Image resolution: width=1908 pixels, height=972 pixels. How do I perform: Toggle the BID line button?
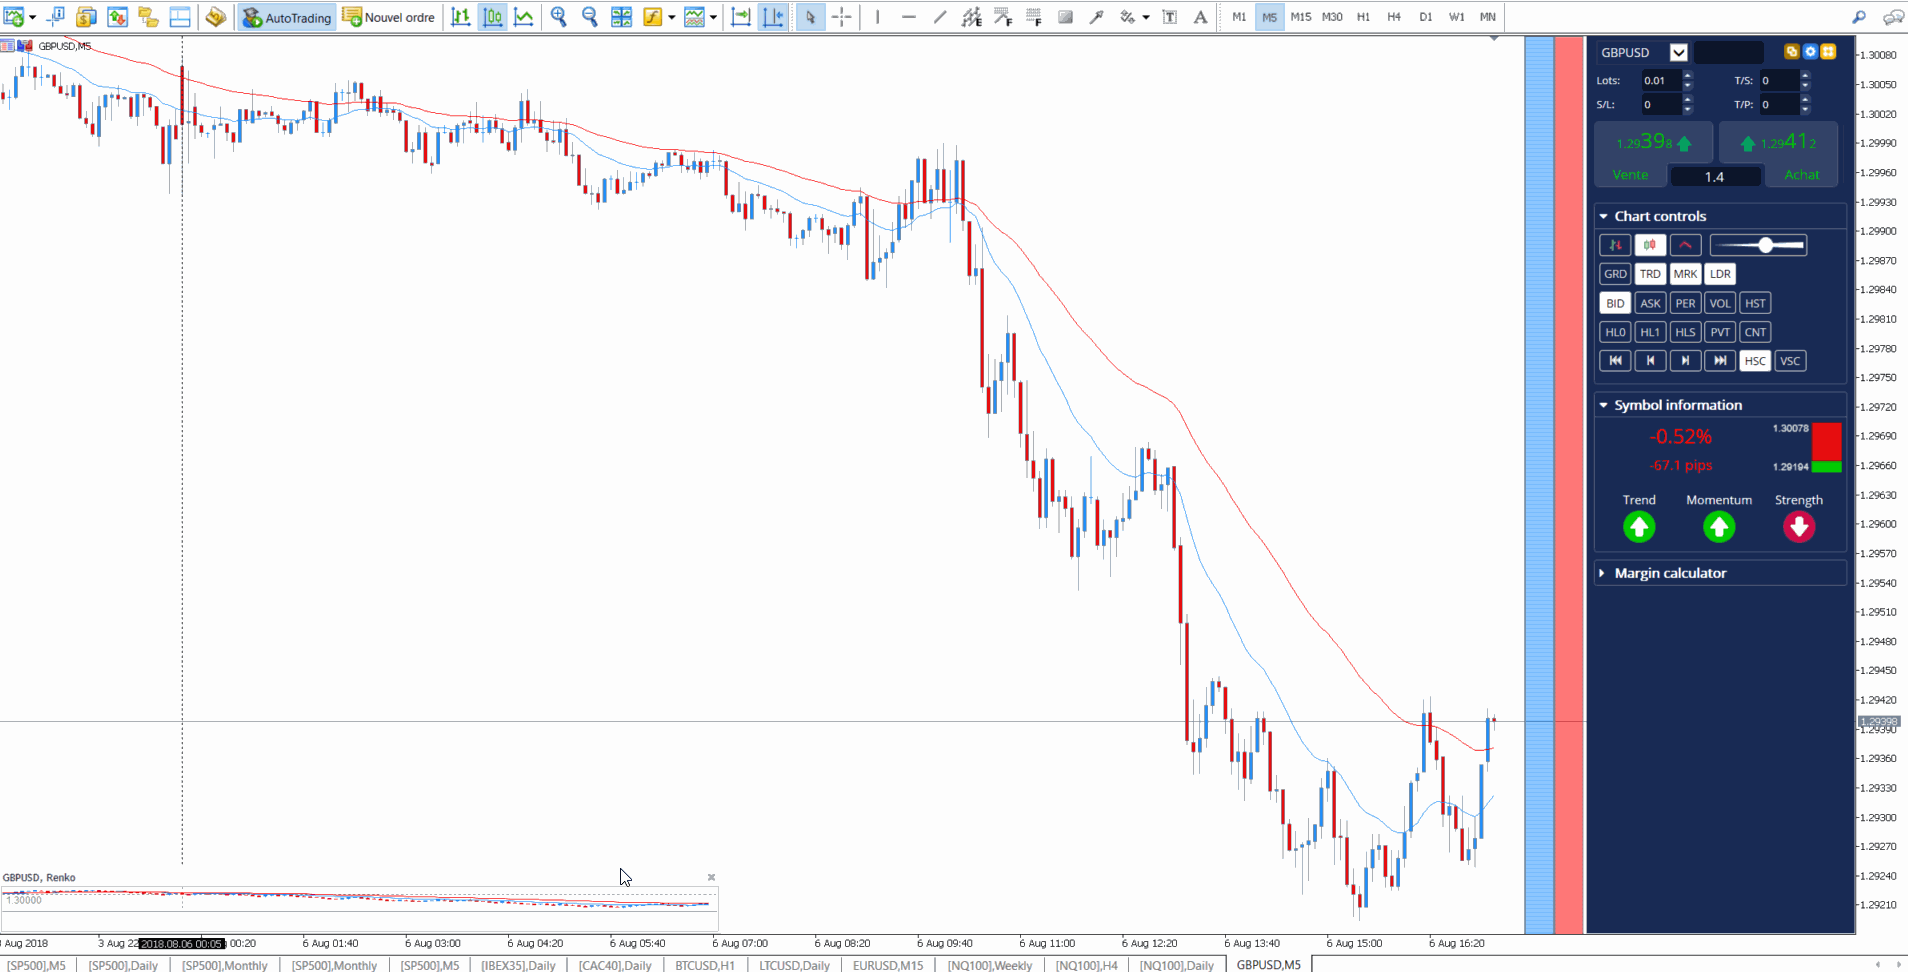click(1615, 303)
